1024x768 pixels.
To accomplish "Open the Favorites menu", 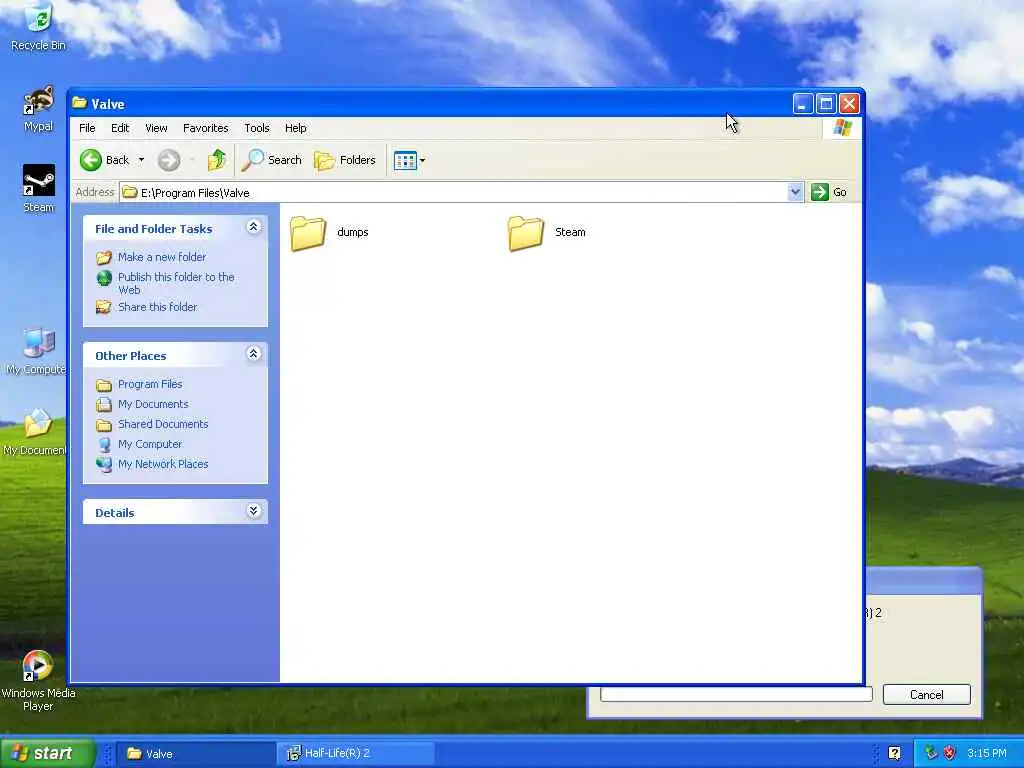I will pyautogui.click(x=206, y=128).
